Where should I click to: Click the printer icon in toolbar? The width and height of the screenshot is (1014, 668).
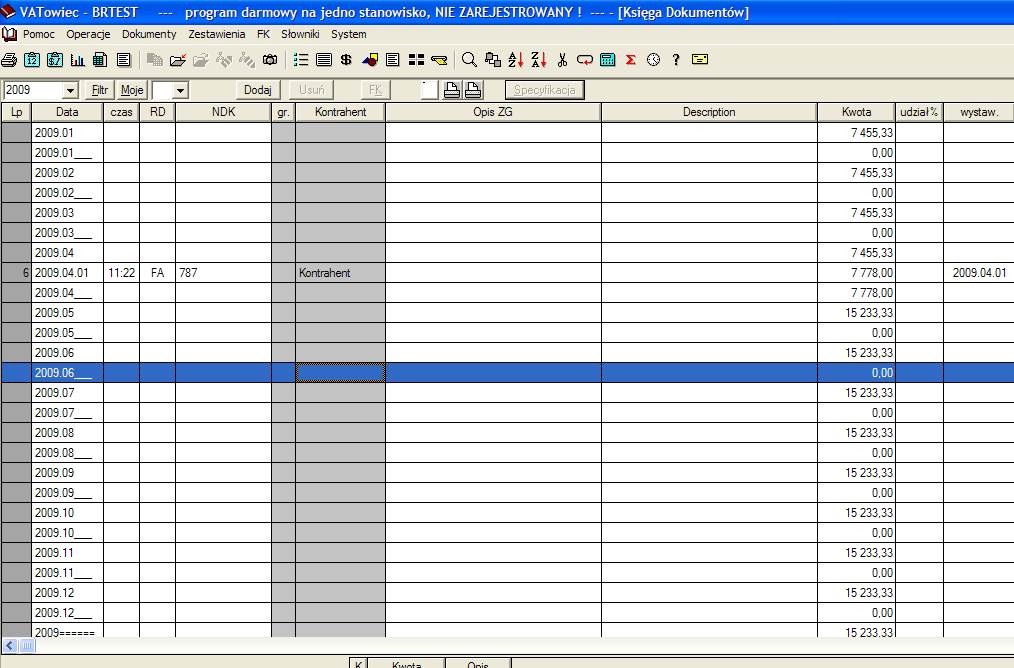tap(9, 60)
